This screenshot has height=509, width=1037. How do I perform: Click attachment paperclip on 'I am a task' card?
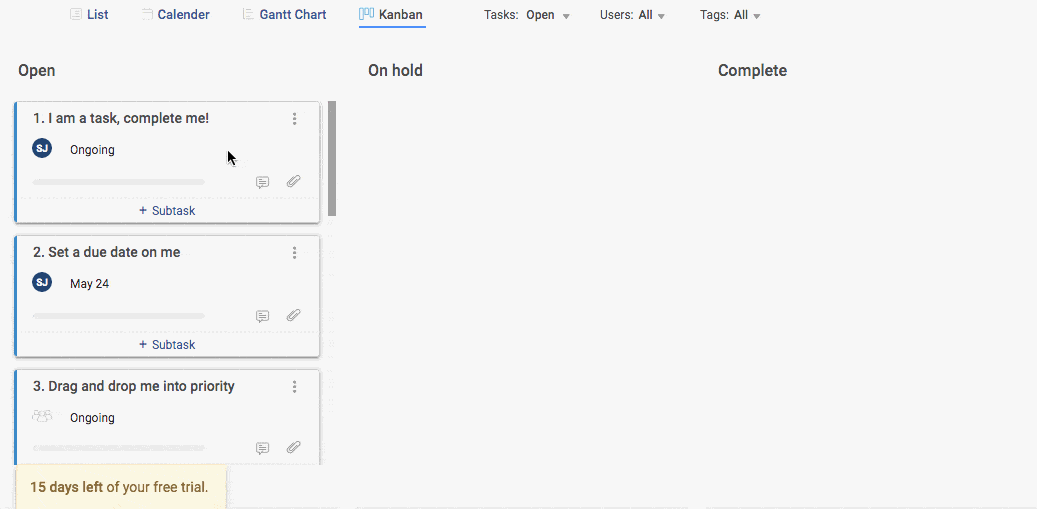(x=293, y=182)
